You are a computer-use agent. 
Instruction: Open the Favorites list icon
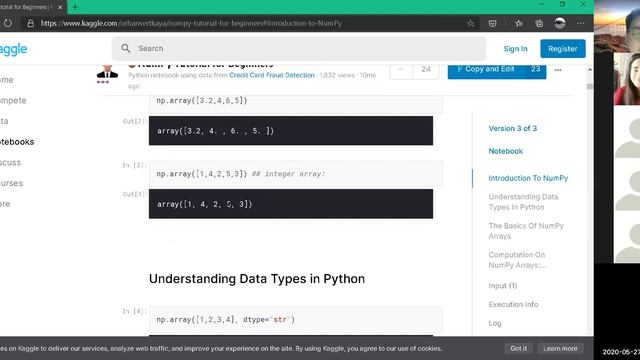tap(519, 23)
